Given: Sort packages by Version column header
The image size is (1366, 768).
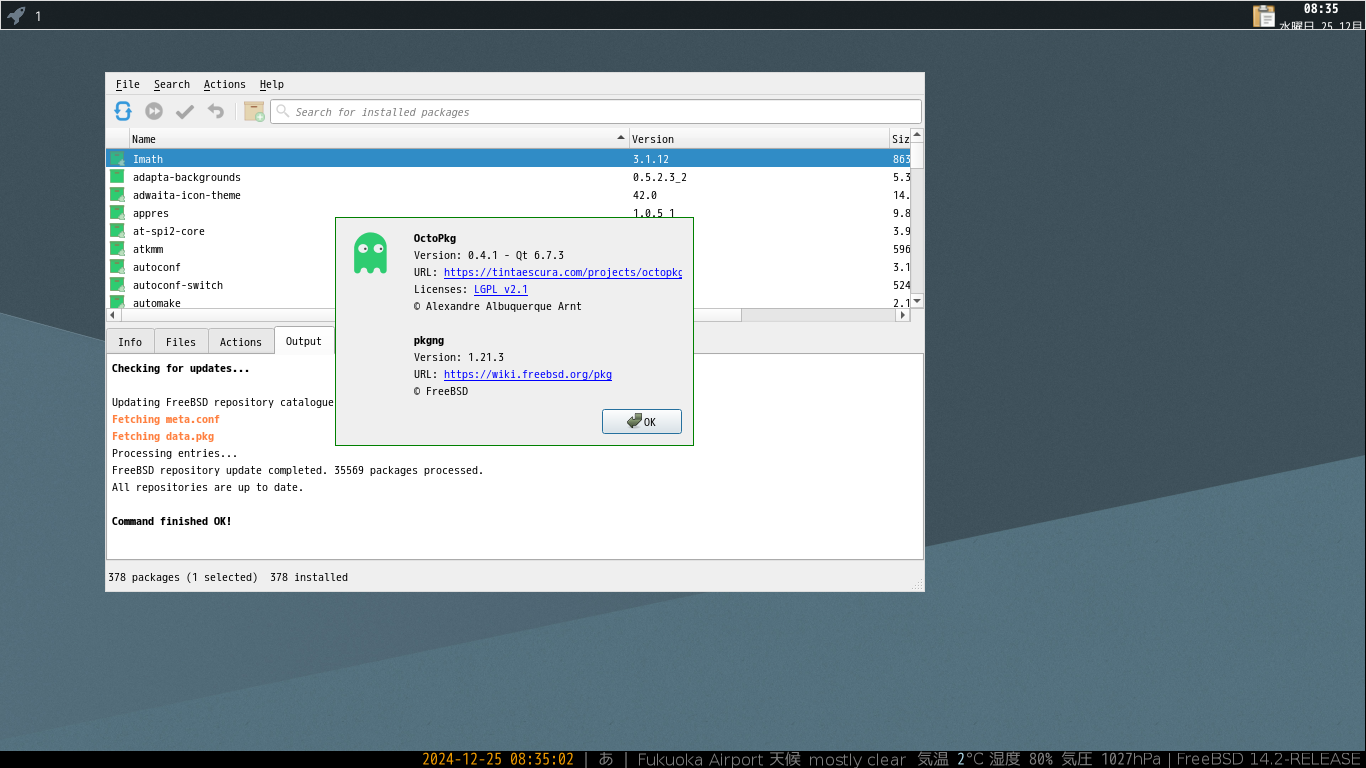Looking at the screenshot, I should (x=758, y=139).
